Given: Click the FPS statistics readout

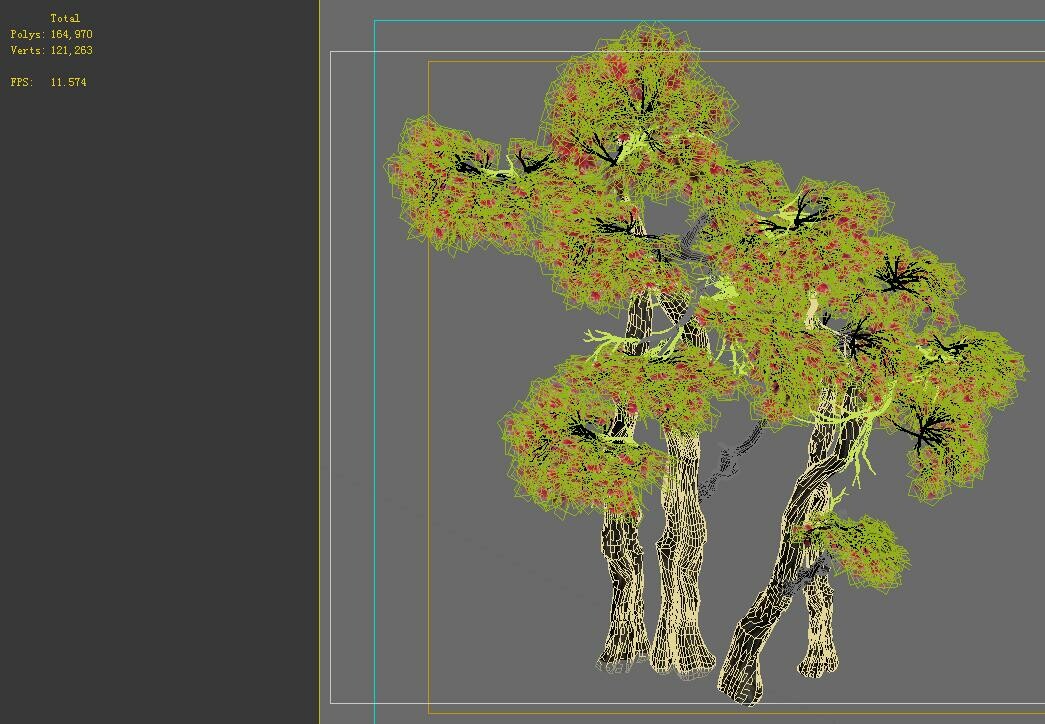Looking at the screenshot, I should point(45,83).
